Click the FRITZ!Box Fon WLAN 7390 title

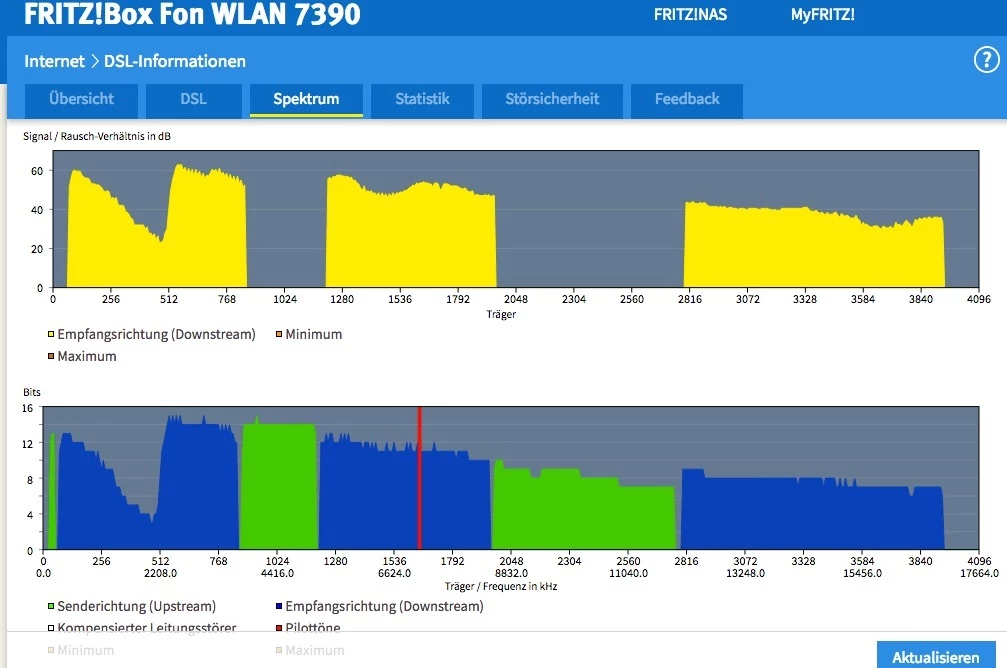(x=192, y=14)
